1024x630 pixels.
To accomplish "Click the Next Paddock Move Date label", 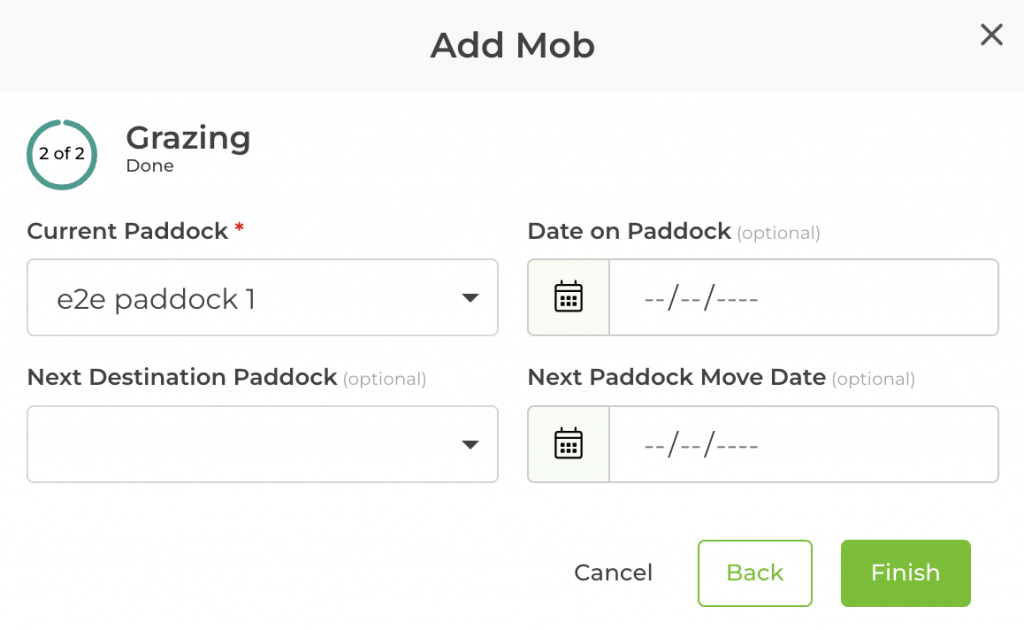I will tap(676, 377).
